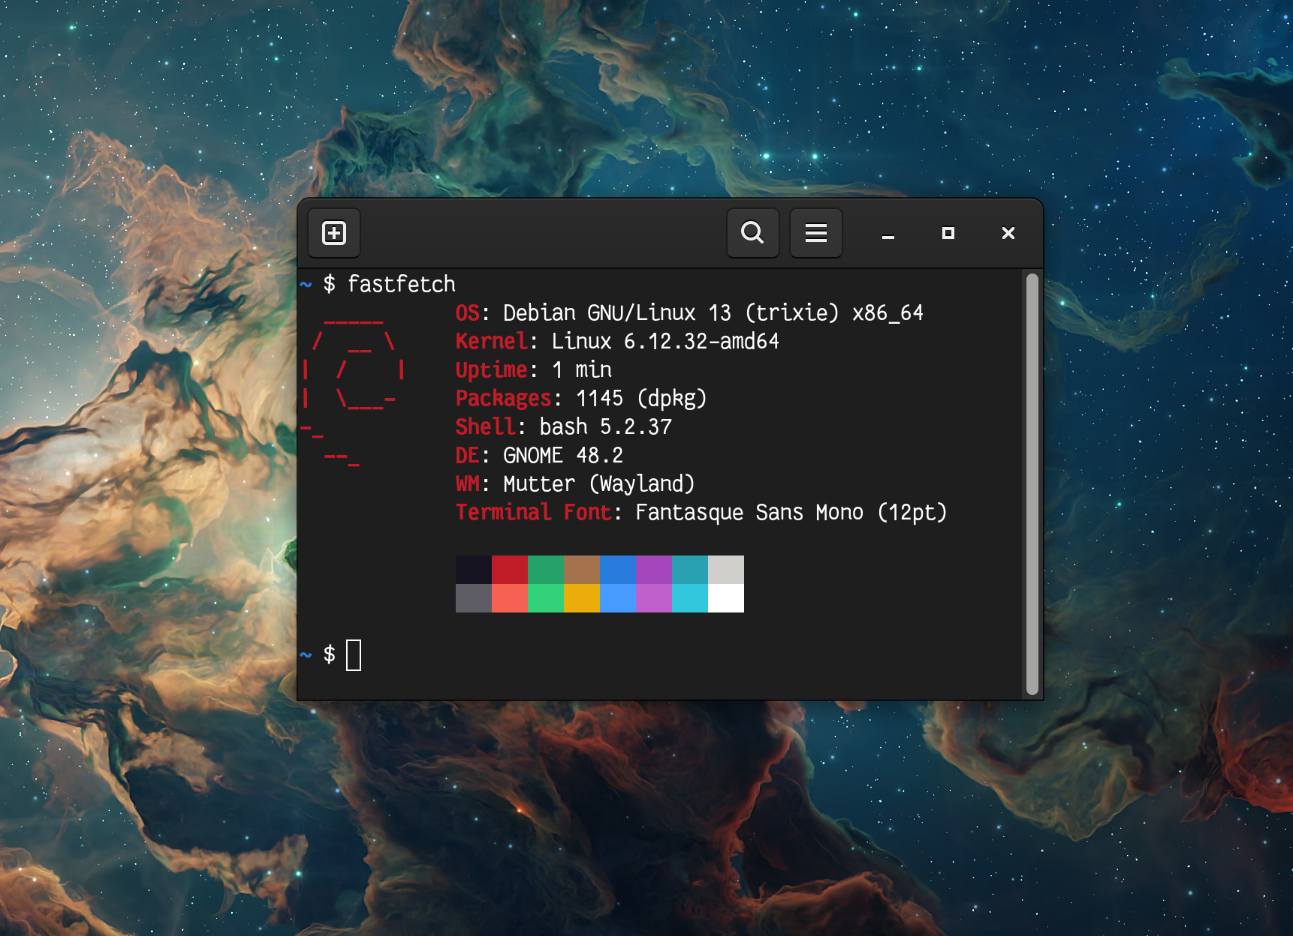This screenshot has width=1293, height=936.
Task: Click 'Debian GNU/Linux 13 (trixie) x86_64' text
Action: pyautogui.click(x=713, y=313)
